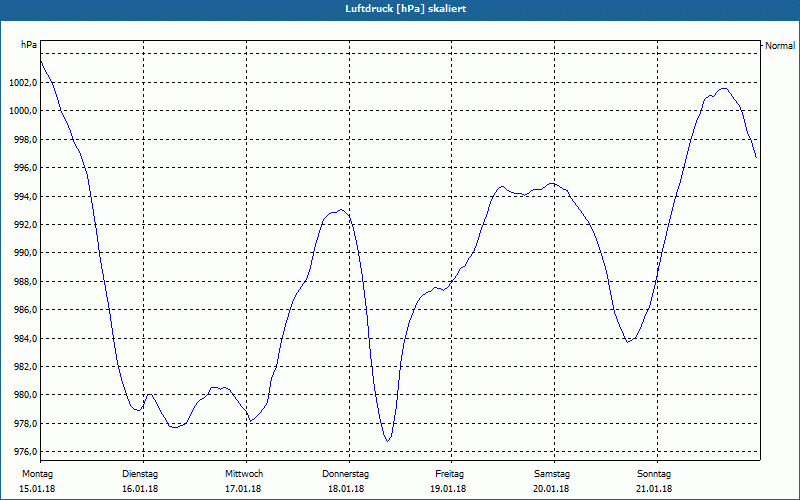Click the 994,0 axis value
800x500 pixels.
click(26, 196)
